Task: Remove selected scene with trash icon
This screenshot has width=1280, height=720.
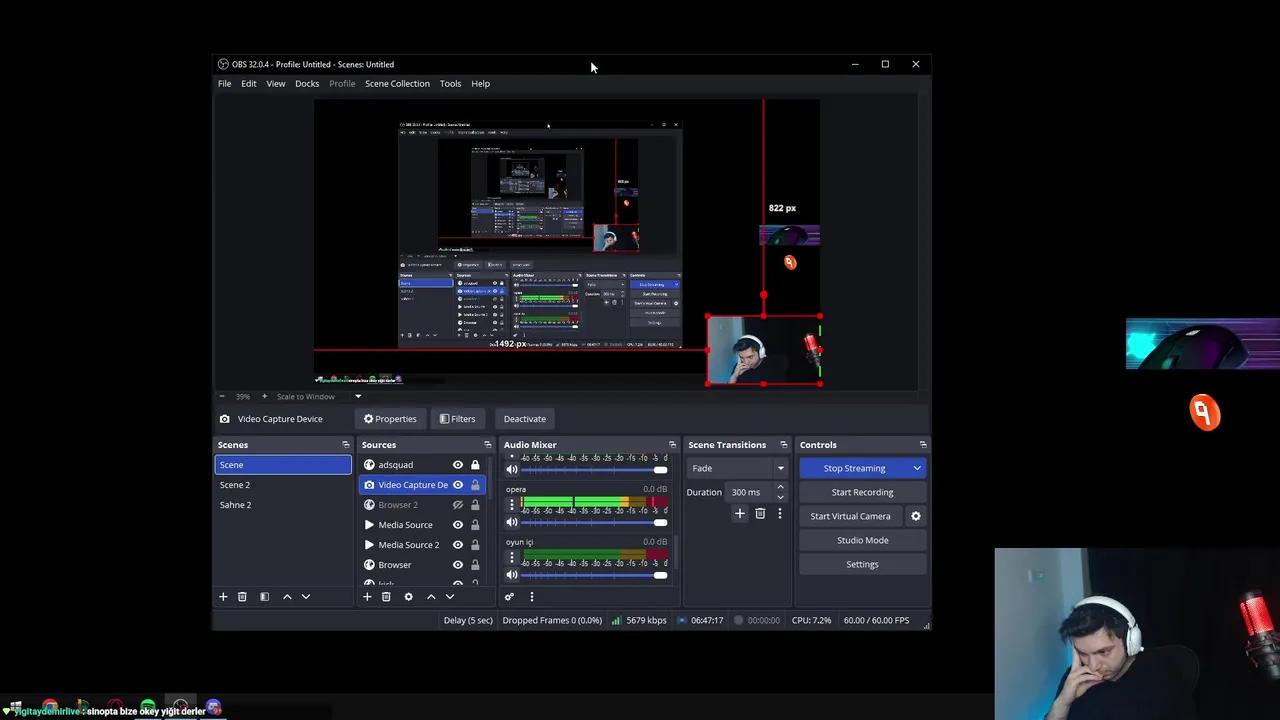Action: pos(242,597)
